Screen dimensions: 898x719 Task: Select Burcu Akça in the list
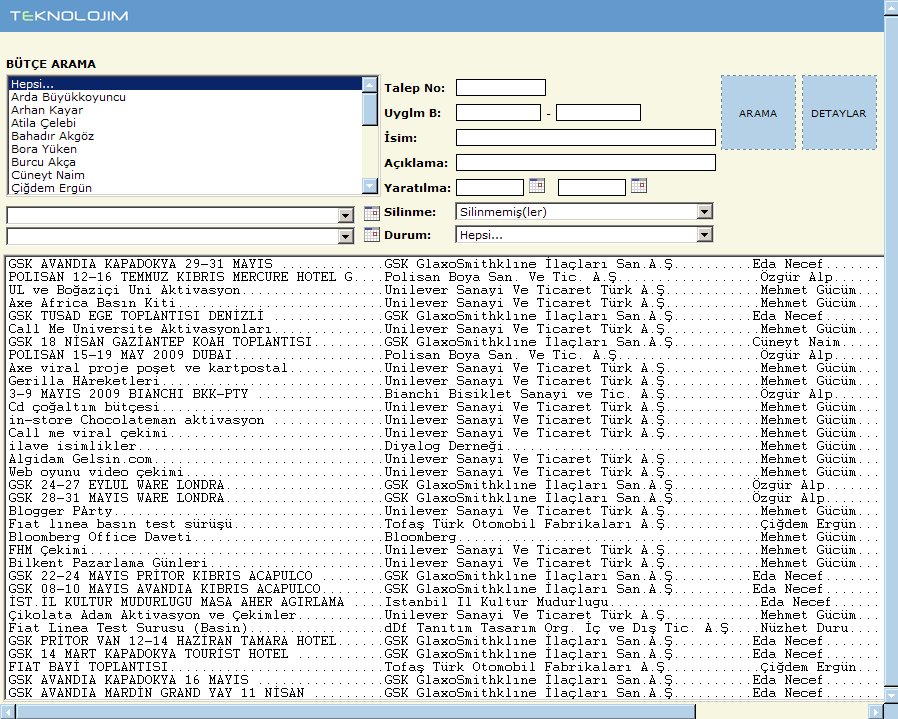click(186, 162)
